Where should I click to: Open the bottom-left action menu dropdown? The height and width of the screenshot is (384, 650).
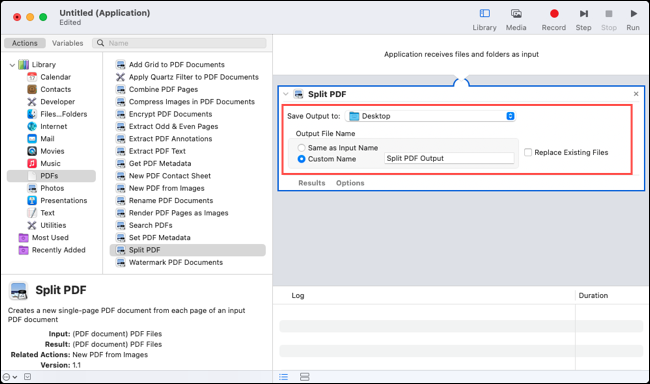(10, 377)
